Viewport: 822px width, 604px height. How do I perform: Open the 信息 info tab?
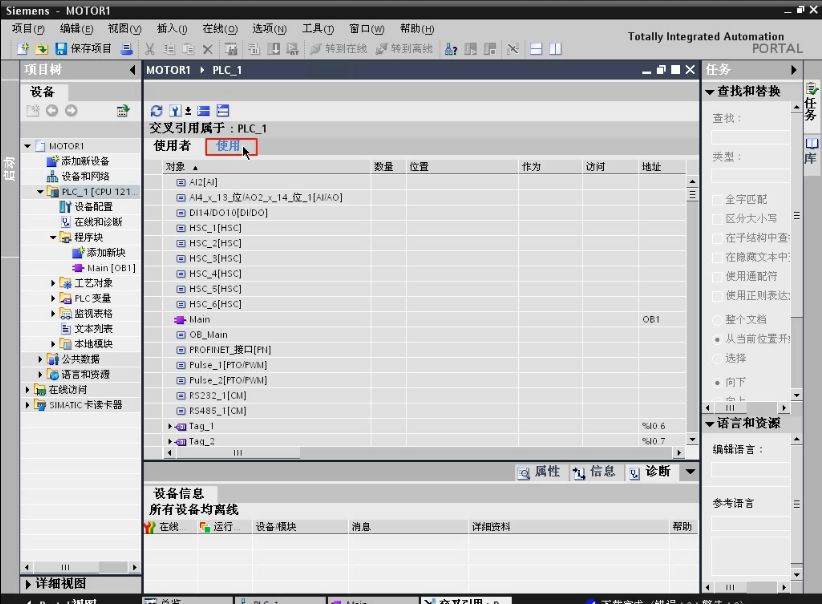[594, 472]
